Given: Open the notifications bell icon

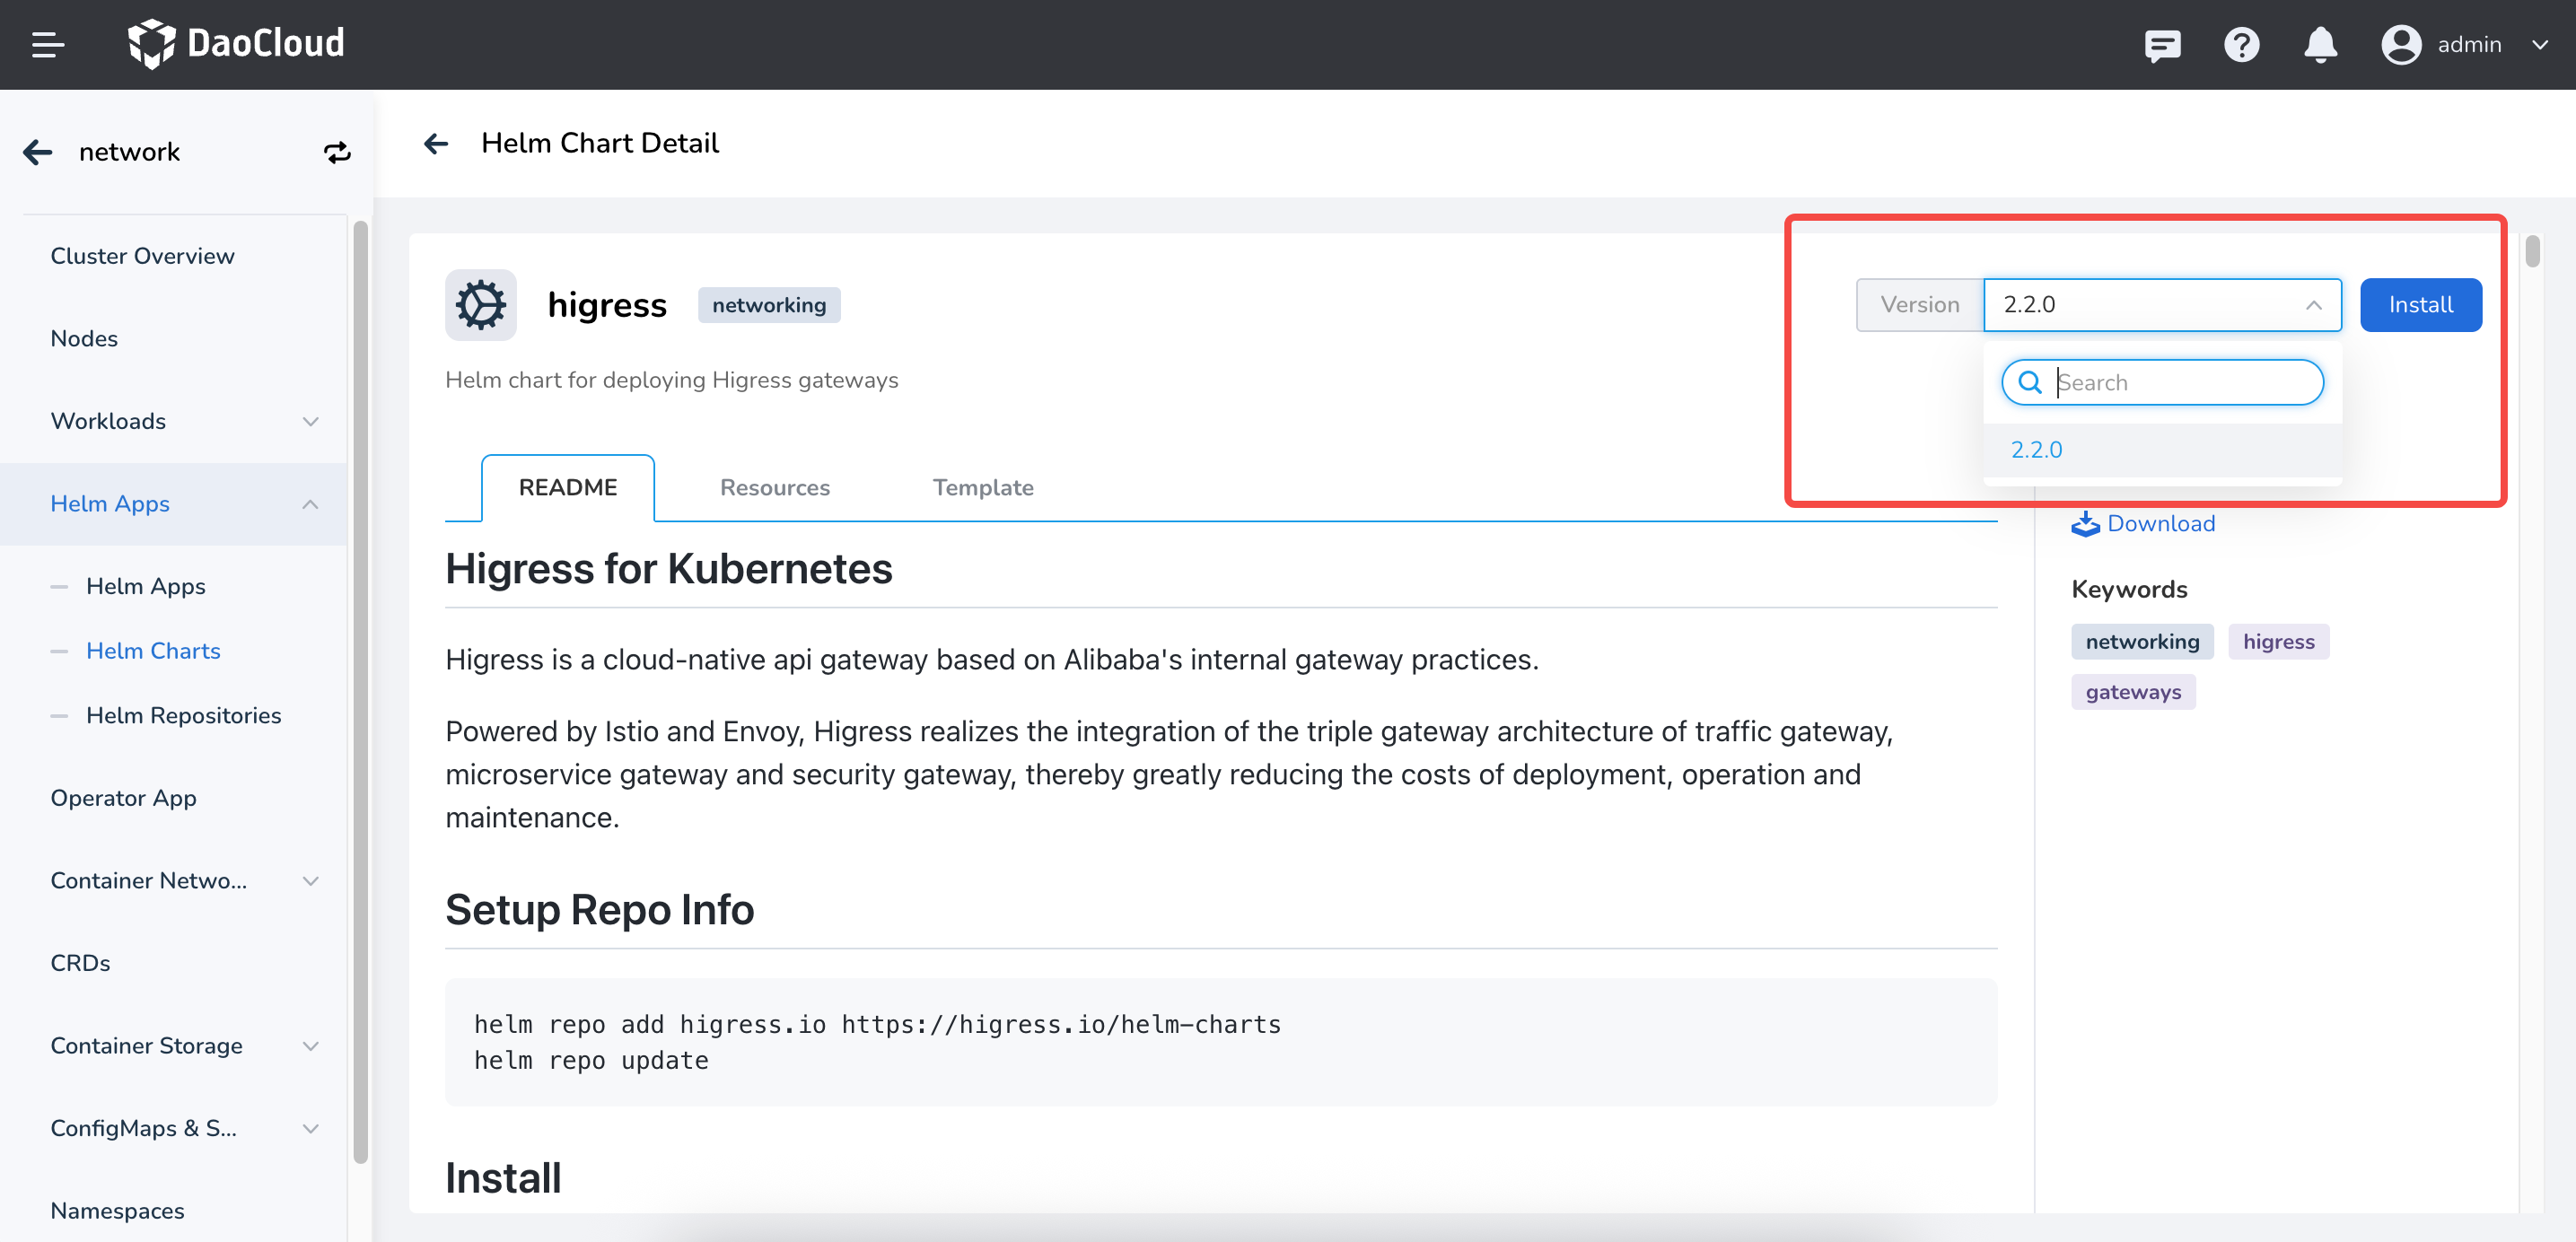Looking at the screenshot, I should coord(2320,45).
